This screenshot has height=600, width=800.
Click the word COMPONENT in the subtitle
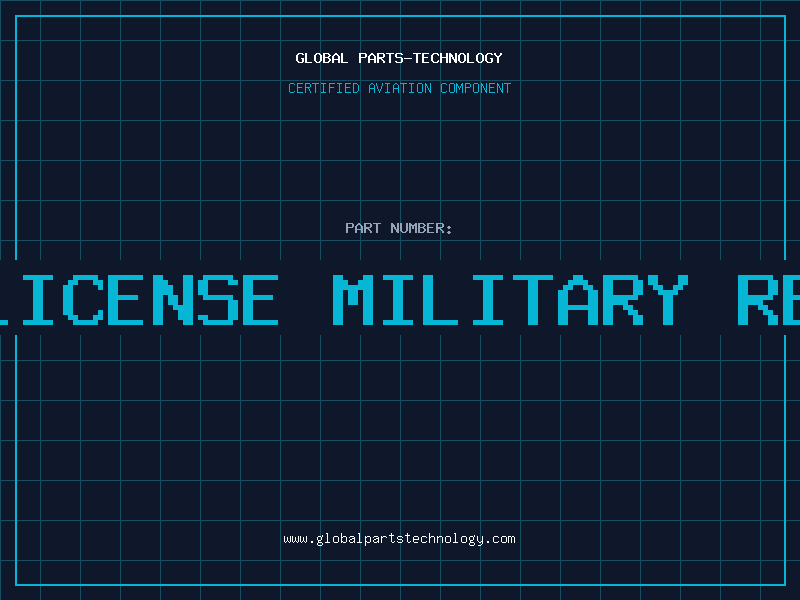[x=476, y=88]
